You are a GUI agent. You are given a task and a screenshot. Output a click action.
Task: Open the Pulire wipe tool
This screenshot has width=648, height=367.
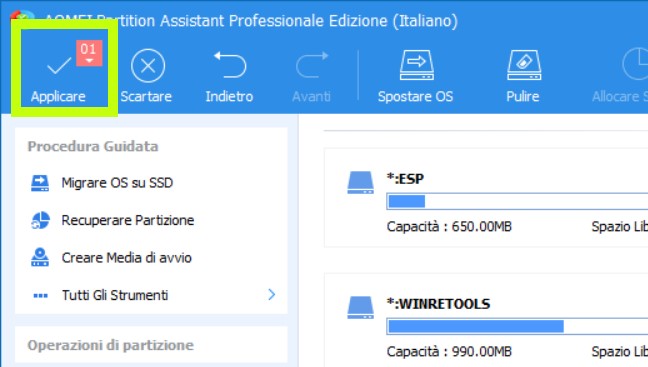[x=523, y=76]
